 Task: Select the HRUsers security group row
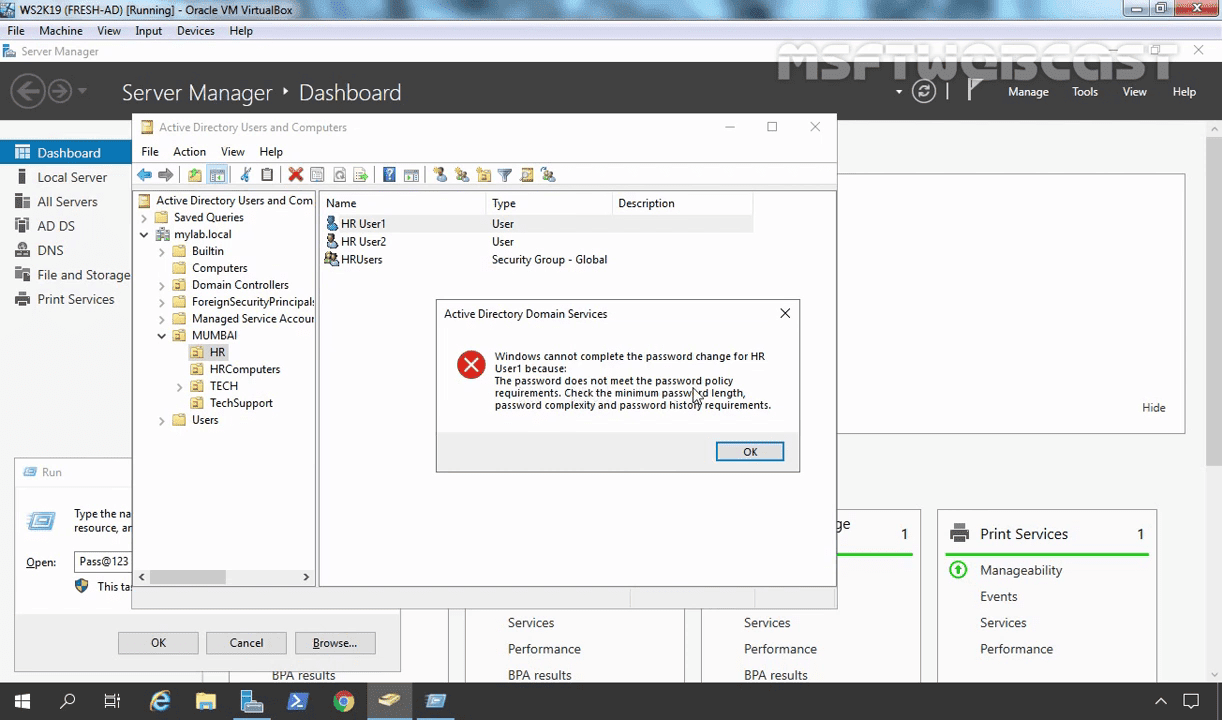[x=539, y=260]
